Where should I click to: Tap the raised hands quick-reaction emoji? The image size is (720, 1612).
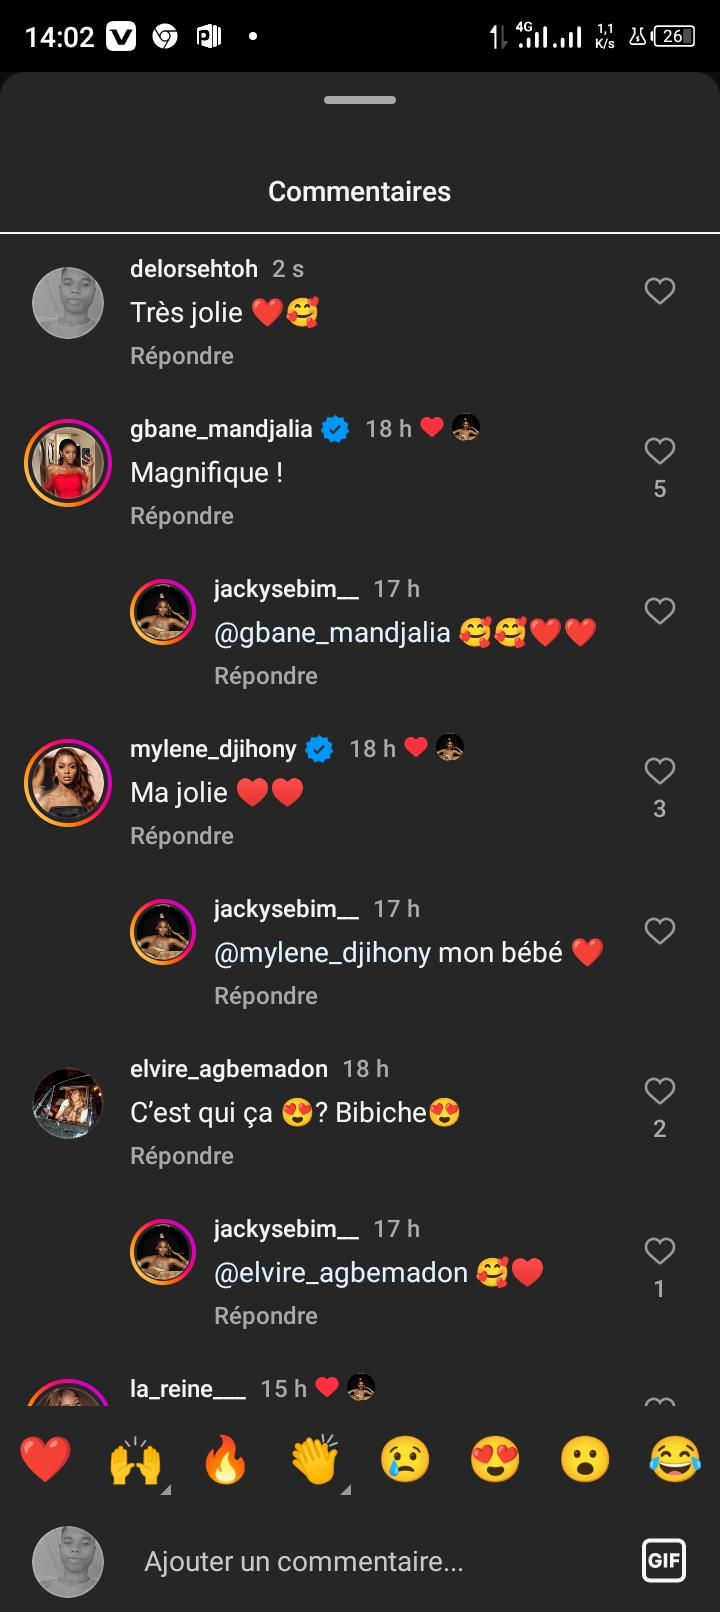(x=135, y=1461)
